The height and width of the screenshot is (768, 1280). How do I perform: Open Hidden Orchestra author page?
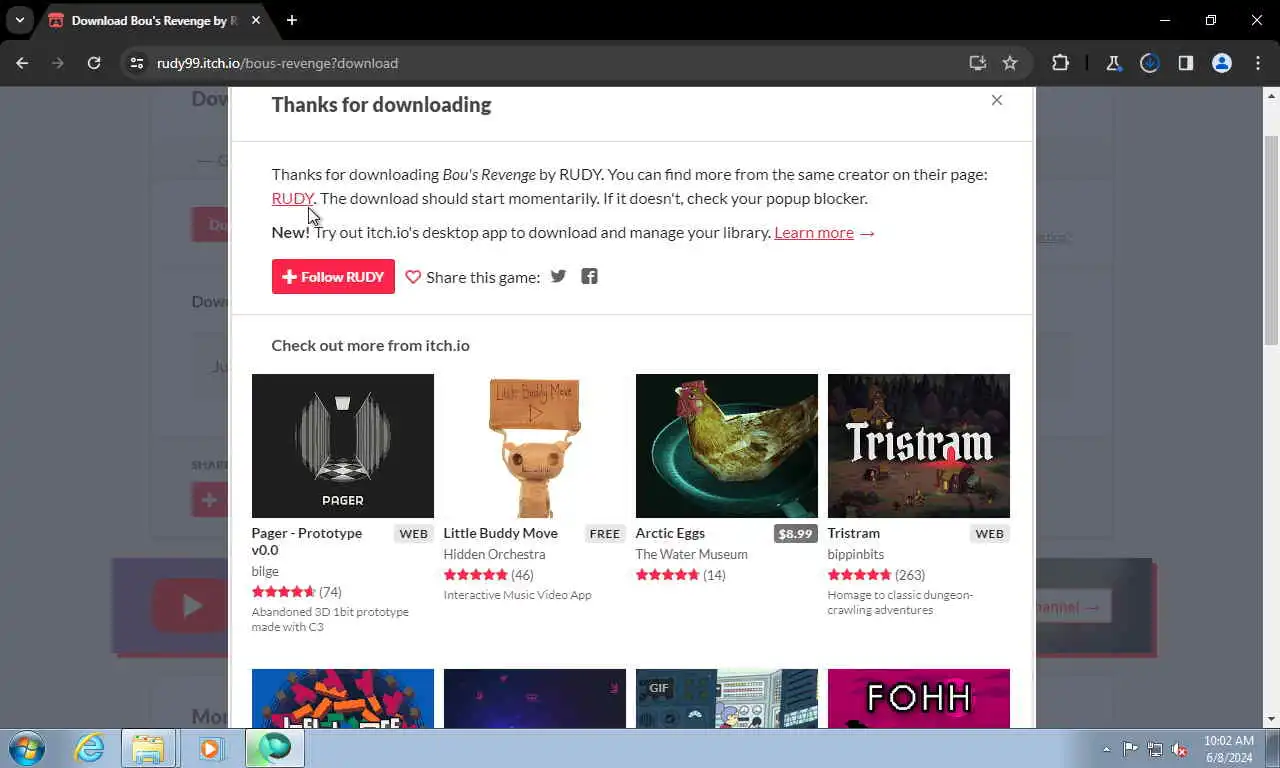[494, 554]
